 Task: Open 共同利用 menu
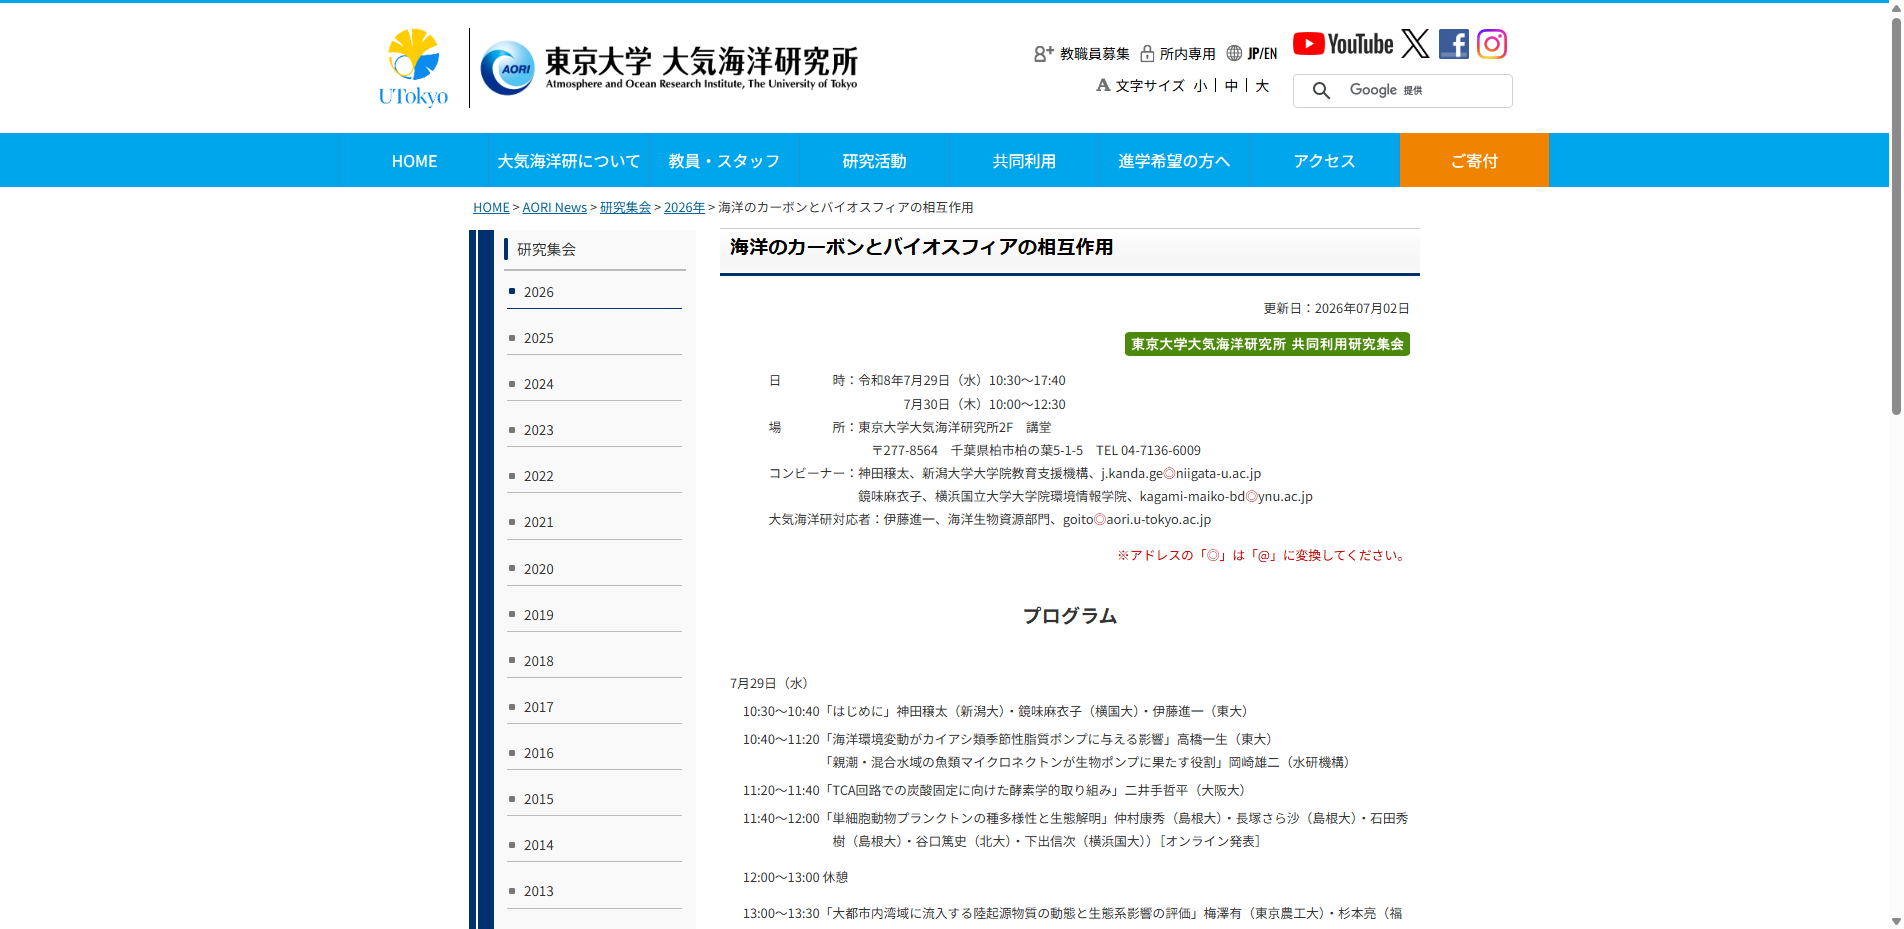1024,161
